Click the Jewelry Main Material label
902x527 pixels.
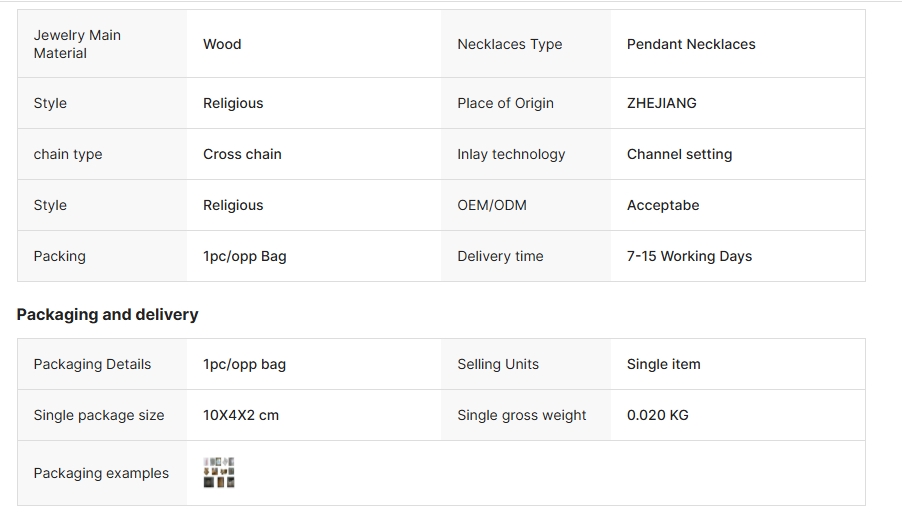pos(77,44)
